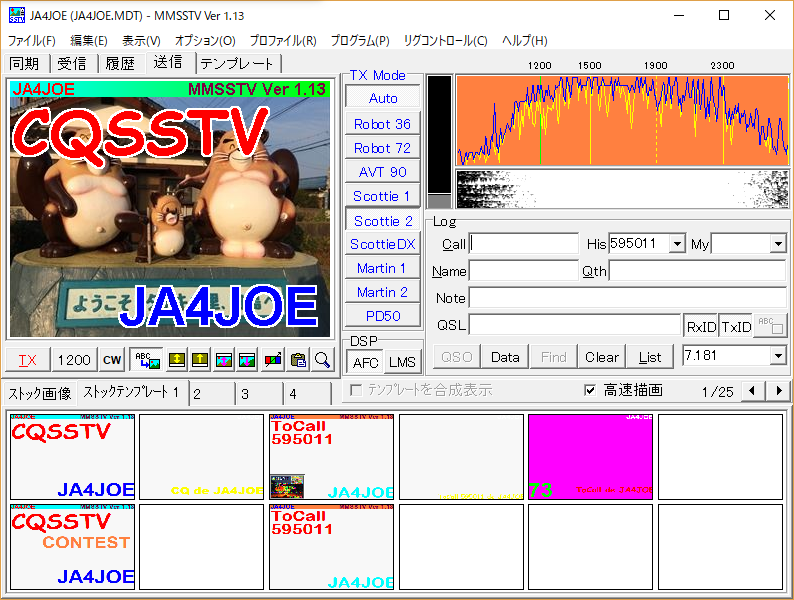Open オプション(O) menu
The height and width of the screenshot is (600, 794).
tap(205, 41)
